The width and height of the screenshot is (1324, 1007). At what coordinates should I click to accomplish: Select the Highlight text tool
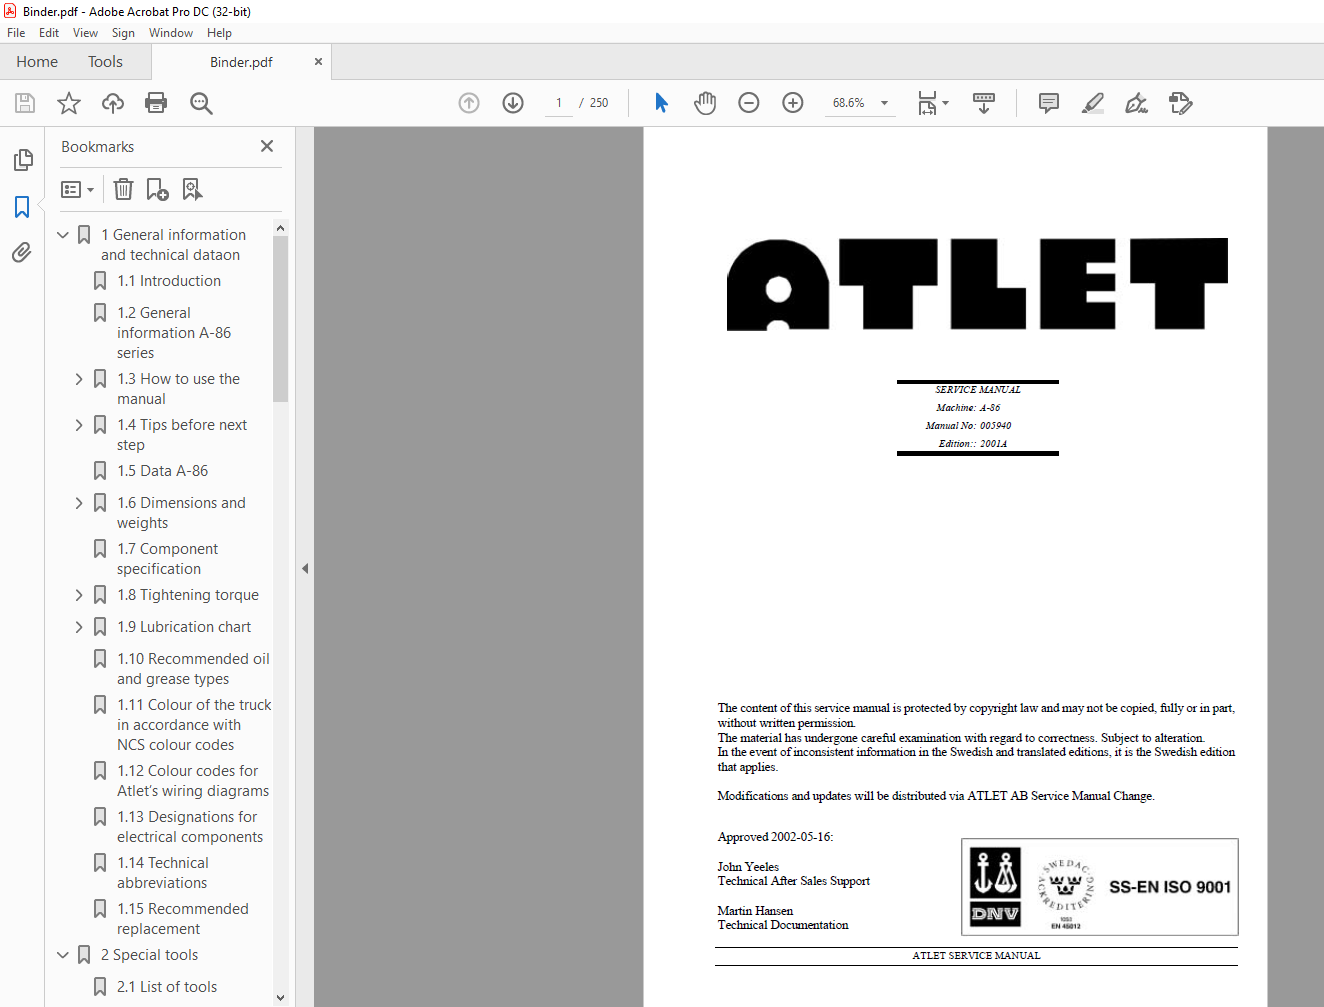(1093, 103)
